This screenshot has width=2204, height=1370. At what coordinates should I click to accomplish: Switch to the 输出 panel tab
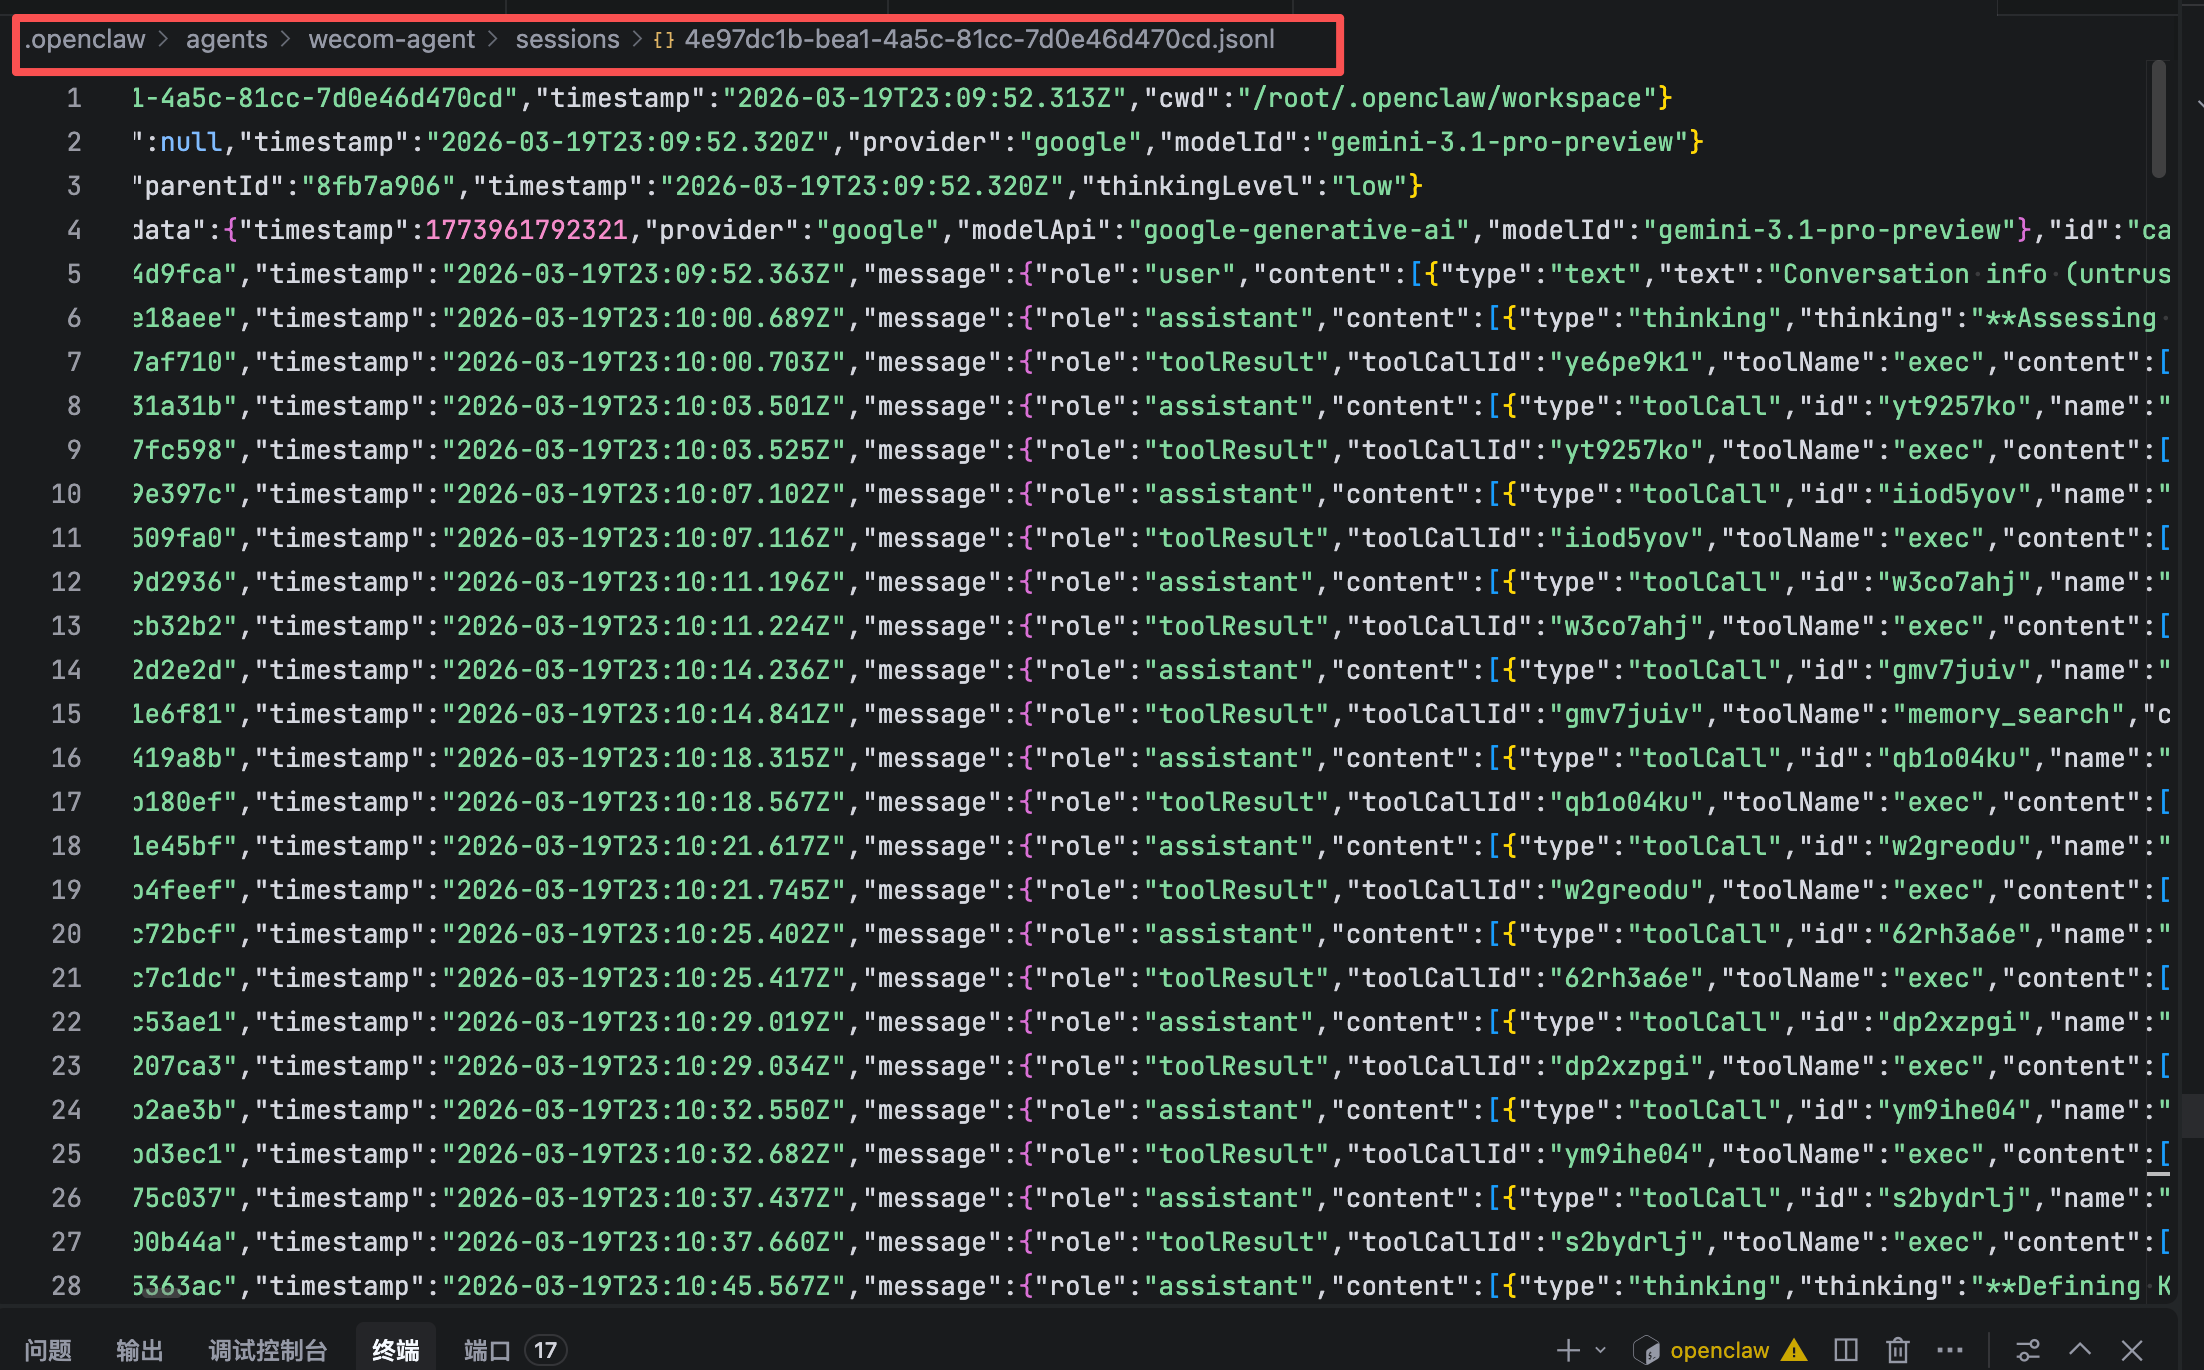(139, 1350)
